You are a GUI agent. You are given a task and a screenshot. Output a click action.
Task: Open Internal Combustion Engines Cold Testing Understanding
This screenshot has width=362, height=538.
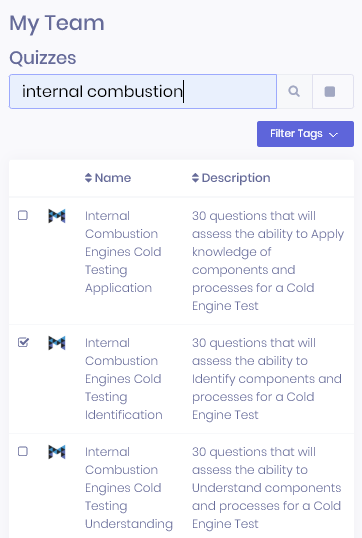(x=129, y=488)
